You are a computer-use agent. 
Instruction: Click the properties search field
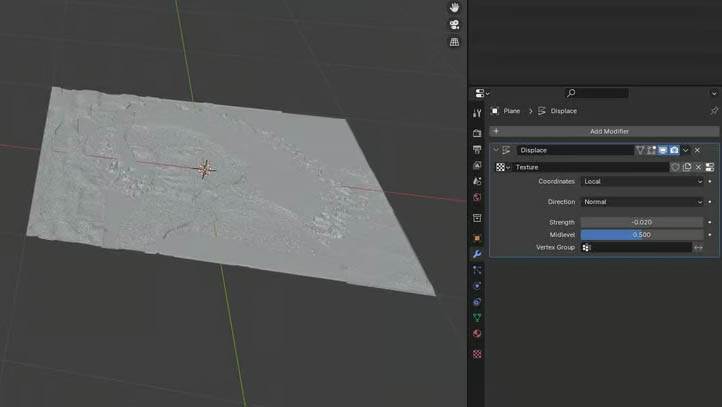click(596, 93)
